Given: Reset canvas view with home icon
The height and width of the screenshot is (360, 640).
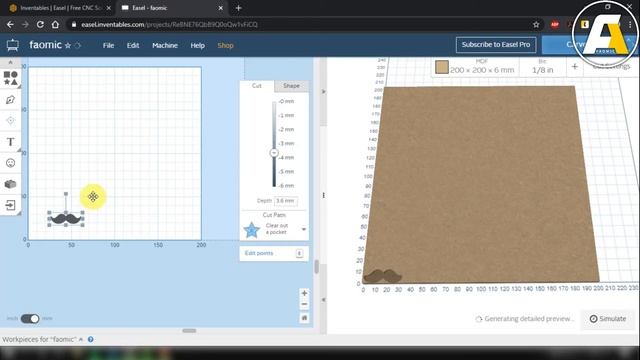Looking at the screenshot, I should tap(304, 318).
